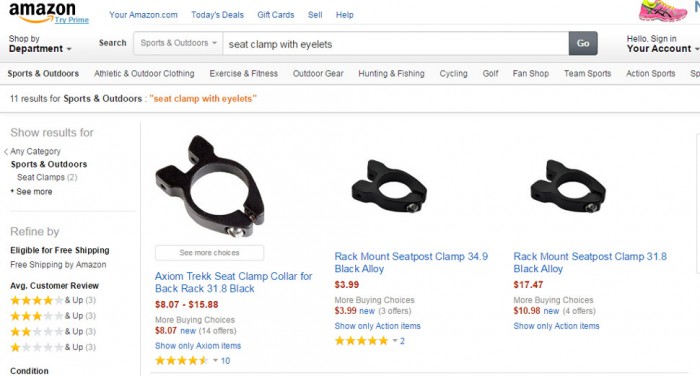Open Today's Deals link
Screen dimensions: 700x376
[217, 15]
